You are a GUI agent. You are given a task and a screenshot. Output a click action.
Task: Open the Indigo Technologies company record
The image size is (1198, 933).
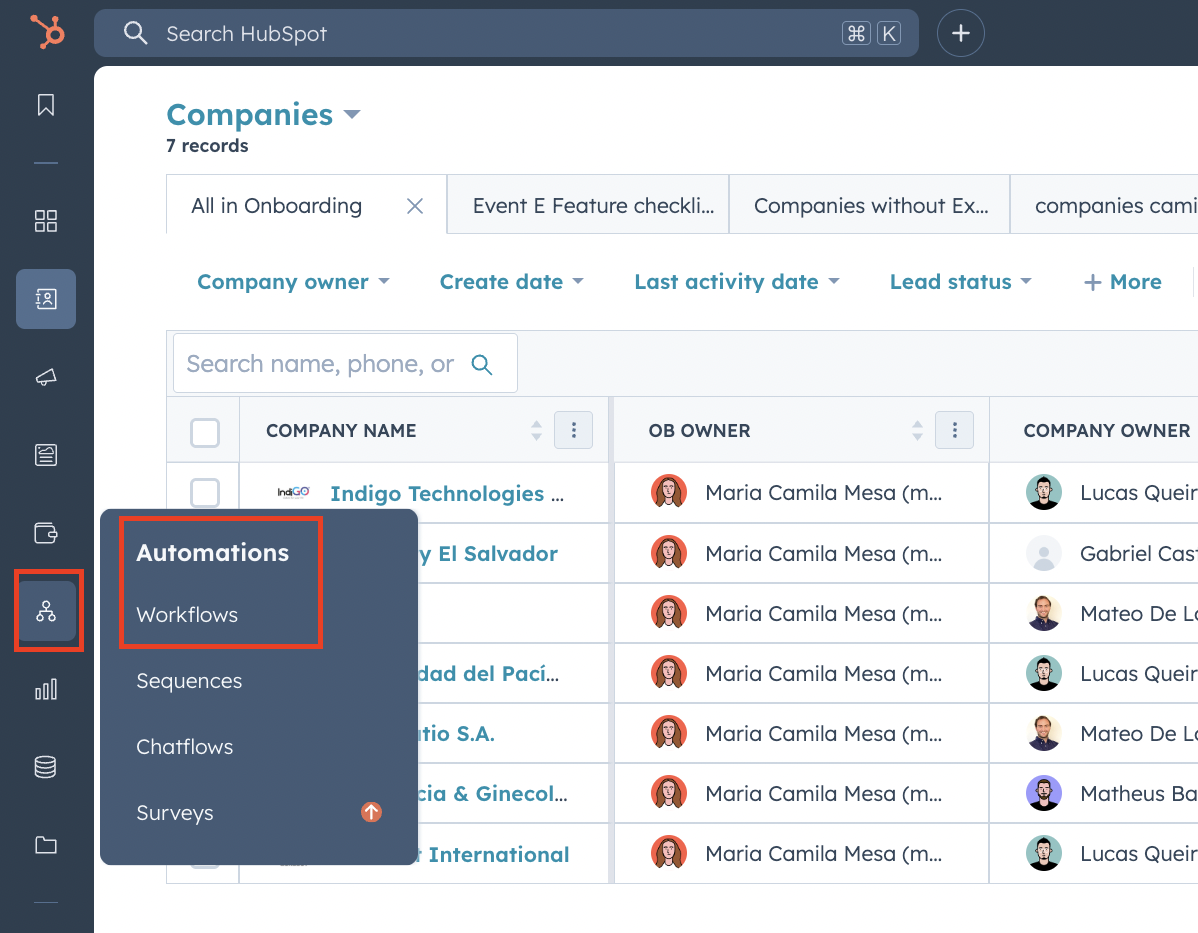click(447, 494)
